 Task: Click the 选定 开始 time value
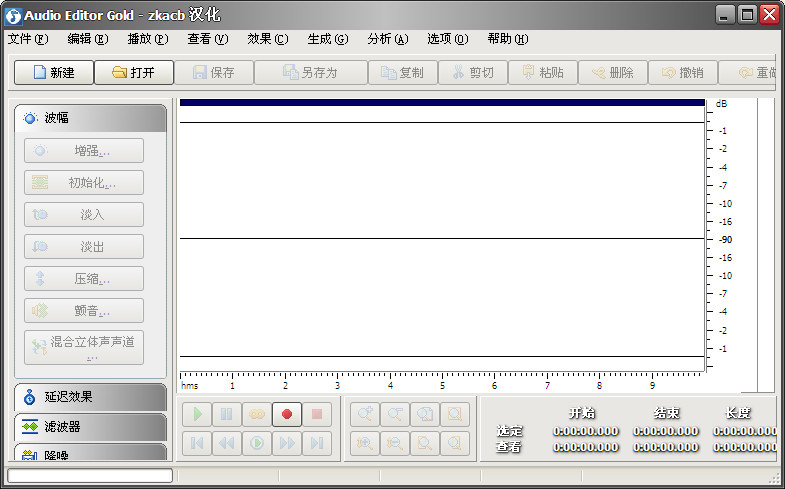586,431
